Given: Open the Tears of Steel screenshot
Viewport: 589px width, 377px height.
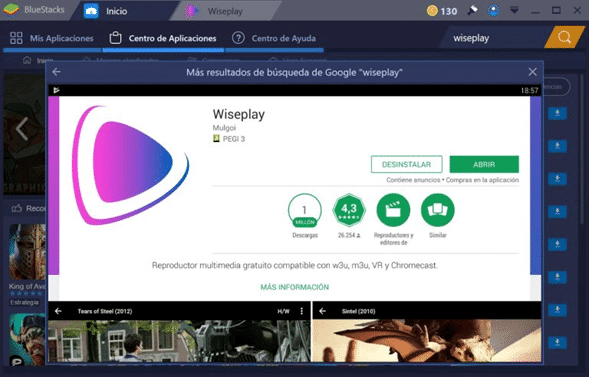Looking at the screenshot, I should pos(179,332).
